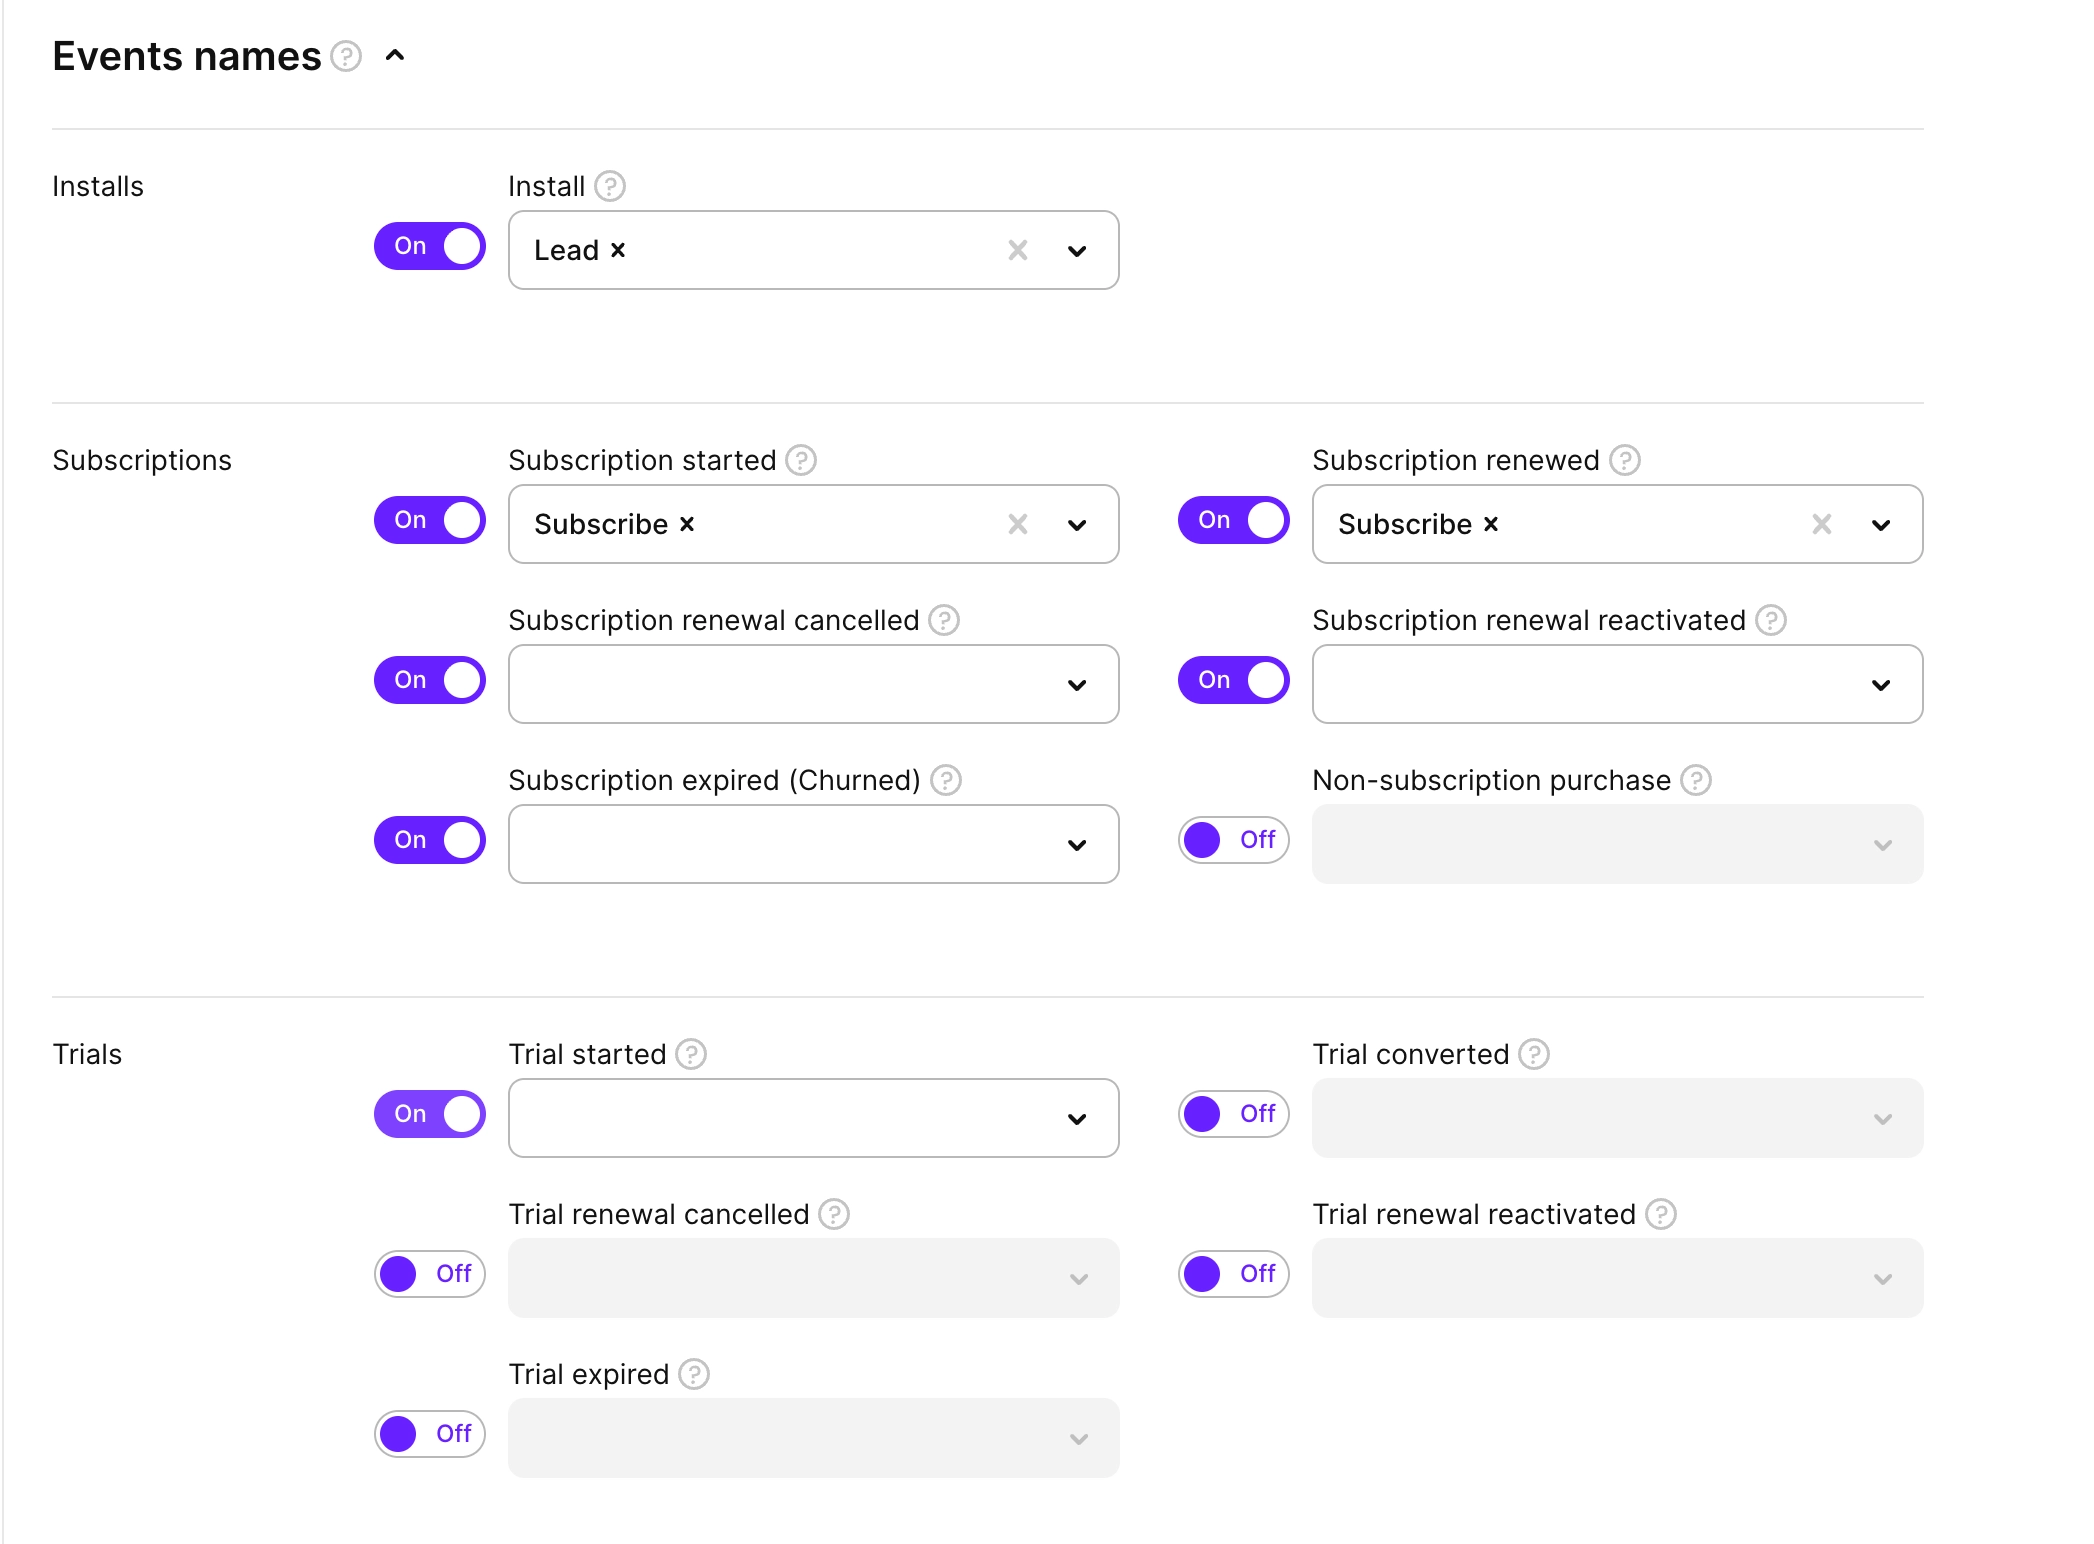This screenshot has width=2094, height=1544.
Task: Click Subscription renewed help icon
Action: (1625, 460)
